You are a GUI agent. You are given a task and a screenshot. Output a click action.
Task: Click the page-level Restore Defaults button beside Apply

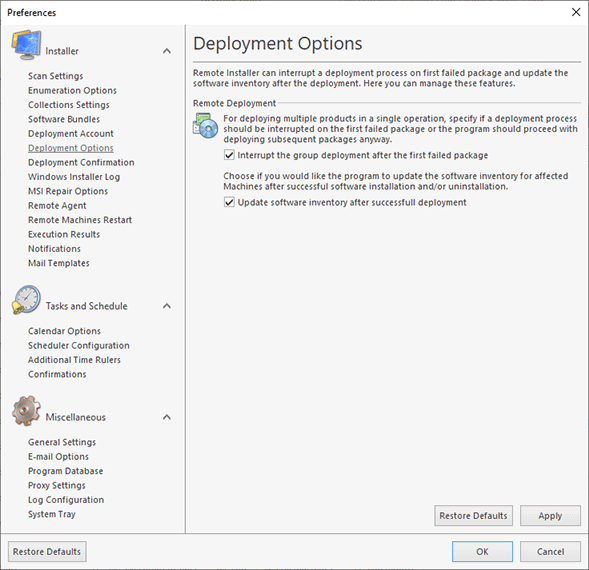point(473,516)
